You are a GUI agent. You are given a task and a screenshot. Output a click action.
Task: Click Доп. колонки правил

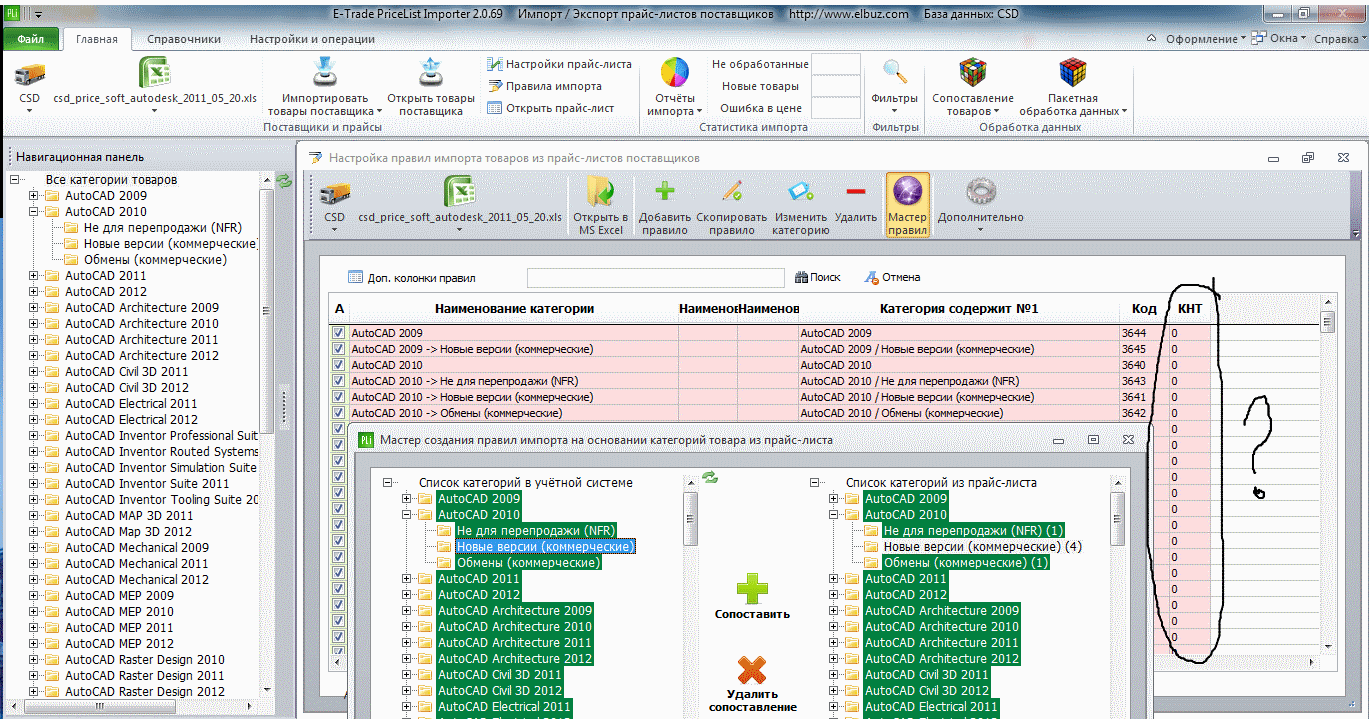click(x=412, y=277)
